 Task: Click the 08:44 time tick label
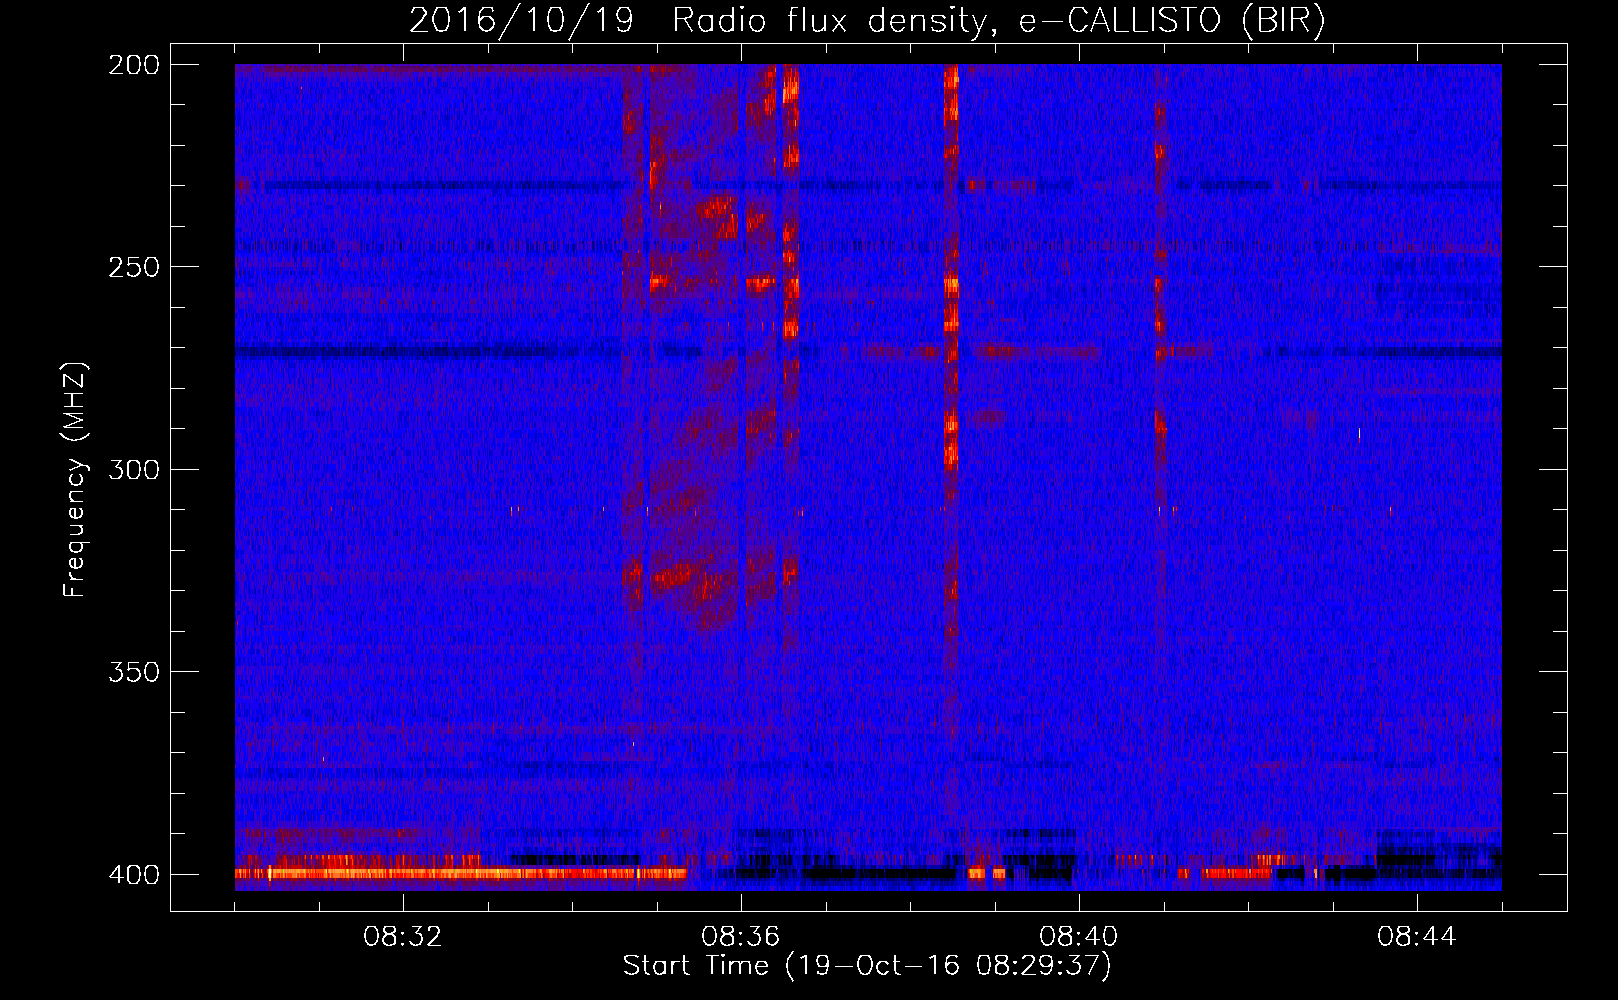[1417, 937]
